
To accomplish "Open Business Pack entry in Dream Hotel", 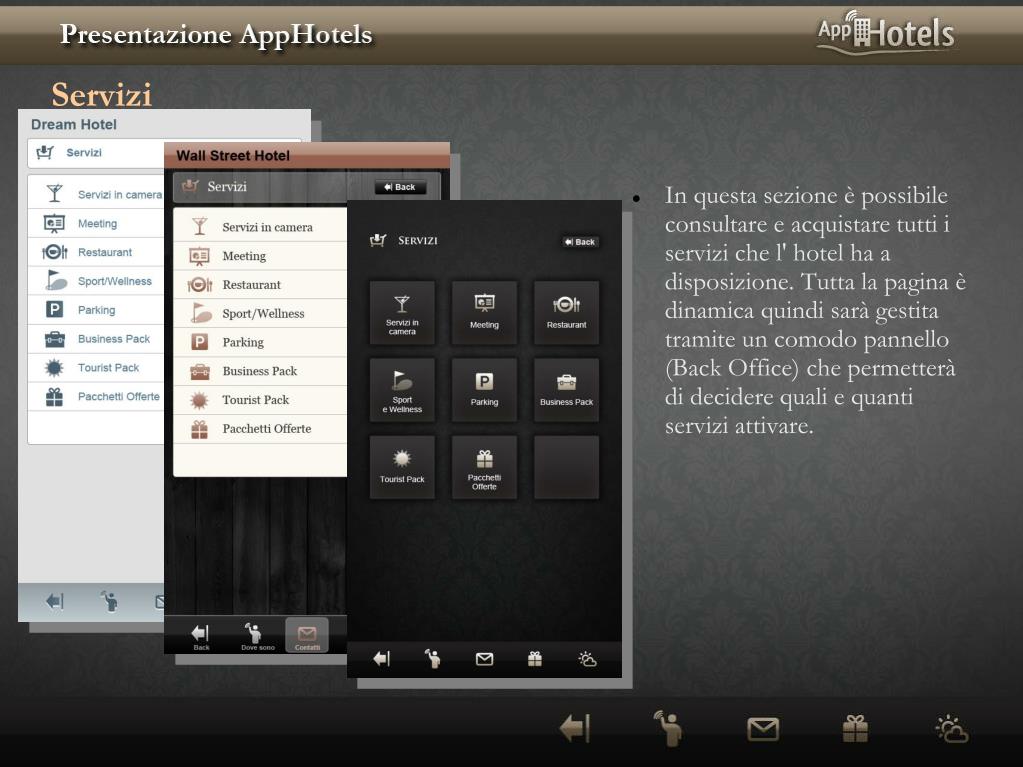I will [x=96, y=338].
